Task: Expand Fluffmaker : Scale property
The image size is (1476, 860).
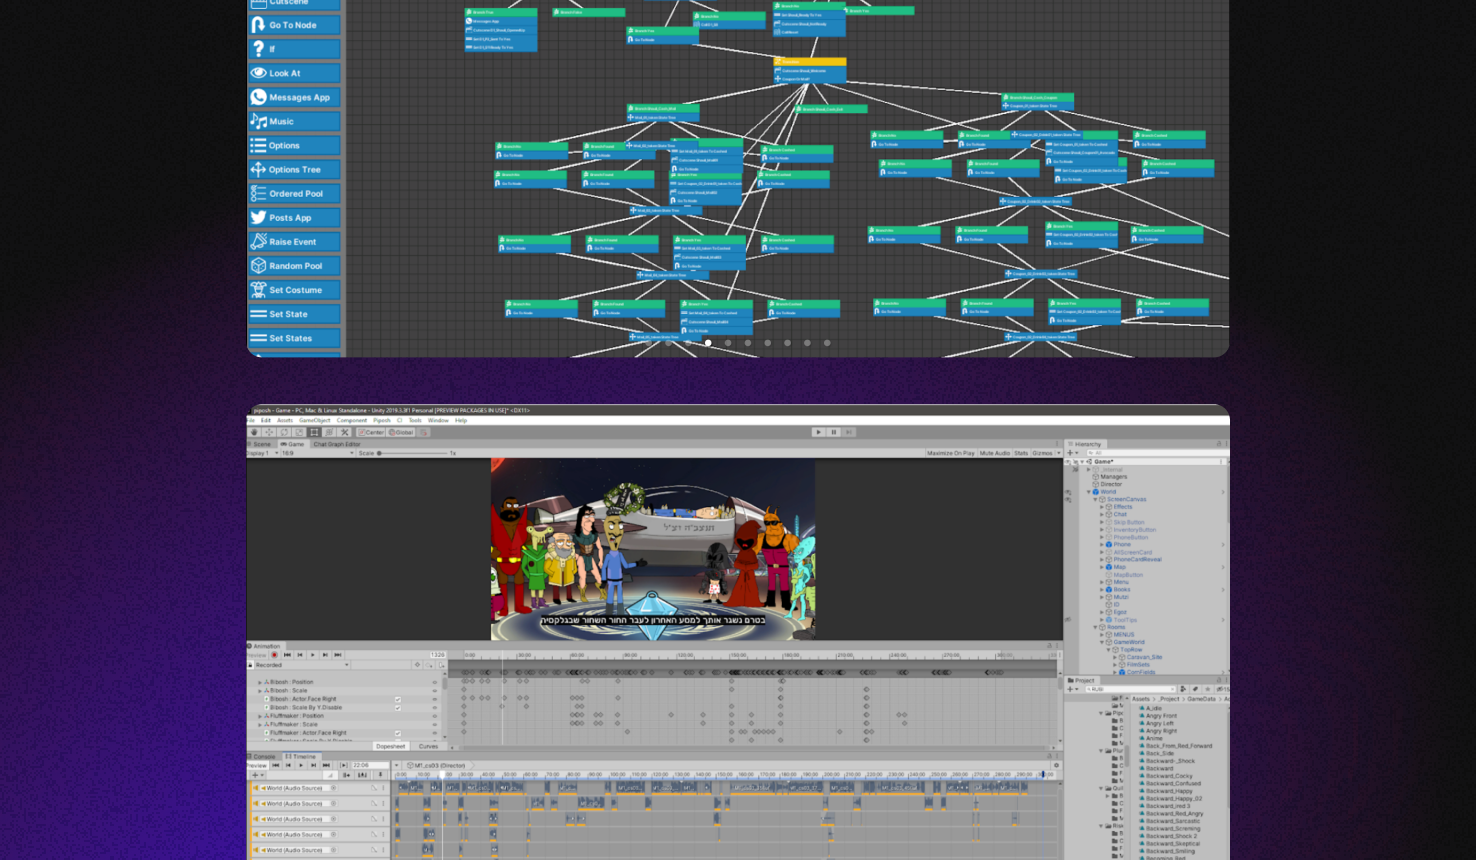Action: [x=260, y=724]
